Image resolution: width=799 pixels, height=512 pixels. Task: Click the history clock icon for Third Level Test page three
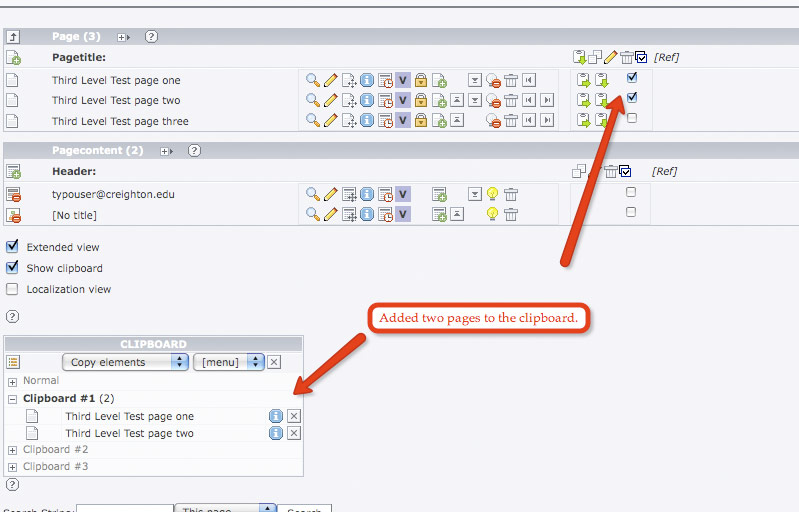pos(385,121)
